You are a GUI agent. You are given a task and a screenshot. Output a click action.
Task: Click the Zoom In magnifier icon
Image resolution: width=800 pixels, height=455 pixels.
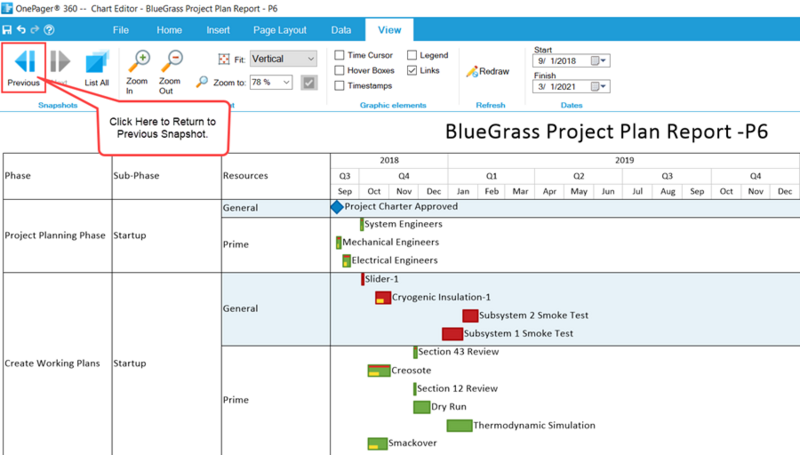click(139, 62)
